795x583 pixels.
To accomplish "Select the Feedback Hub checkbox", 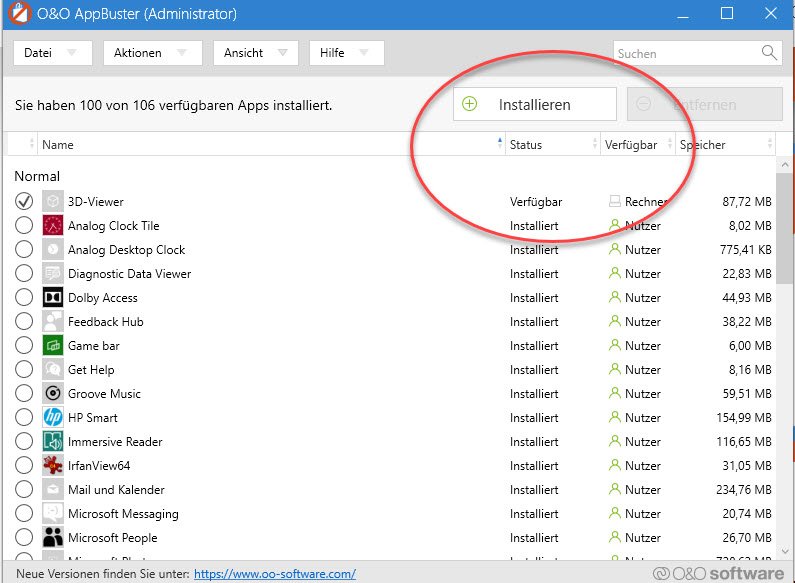I will click(x=24, y=322).
